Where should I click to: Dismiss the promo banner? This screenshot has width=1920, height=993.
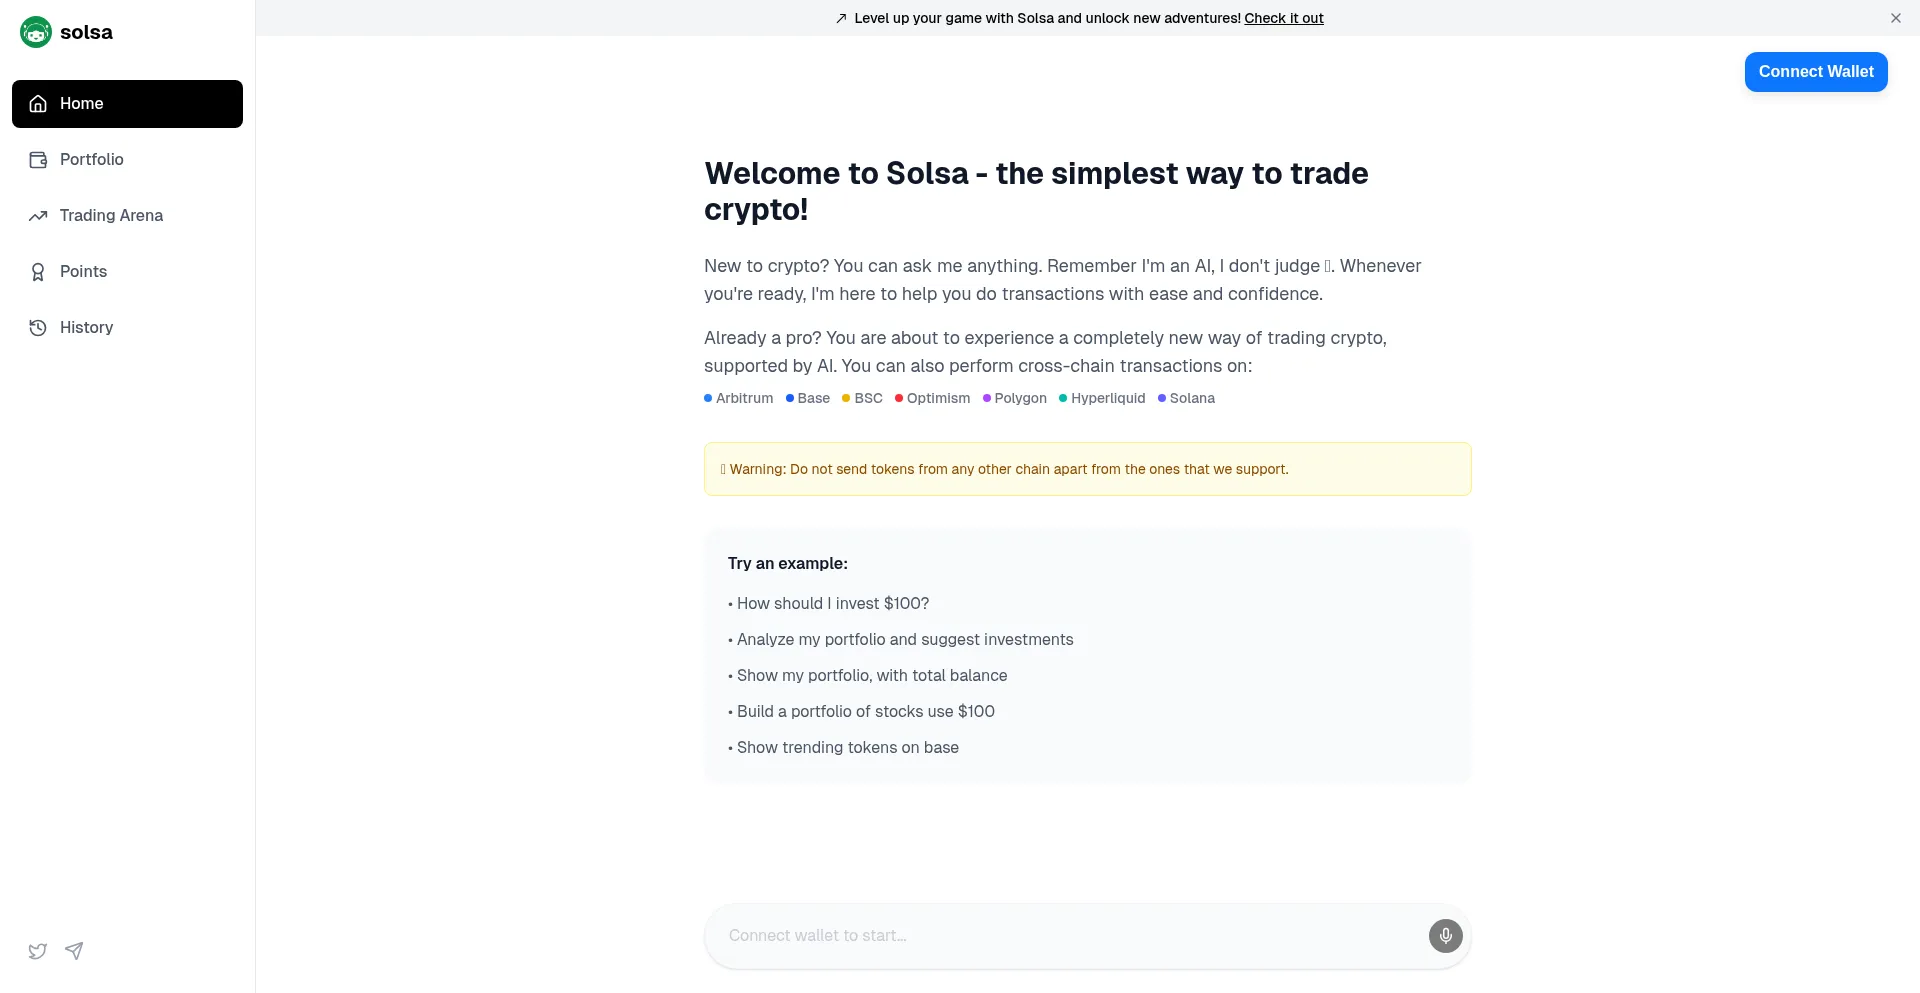[x=1895, y=18]
